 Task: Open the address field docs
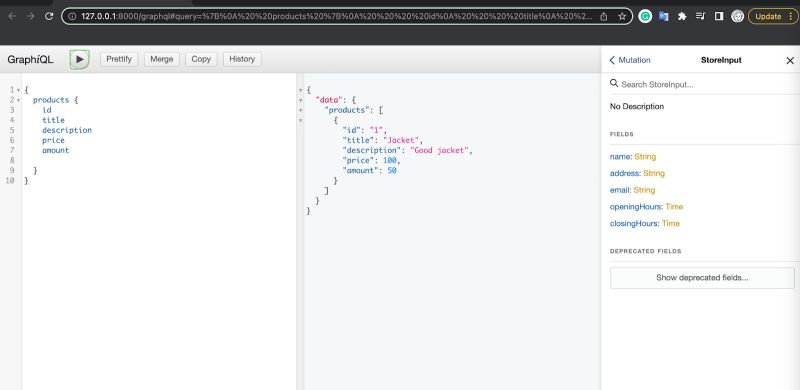pos(625,174)
